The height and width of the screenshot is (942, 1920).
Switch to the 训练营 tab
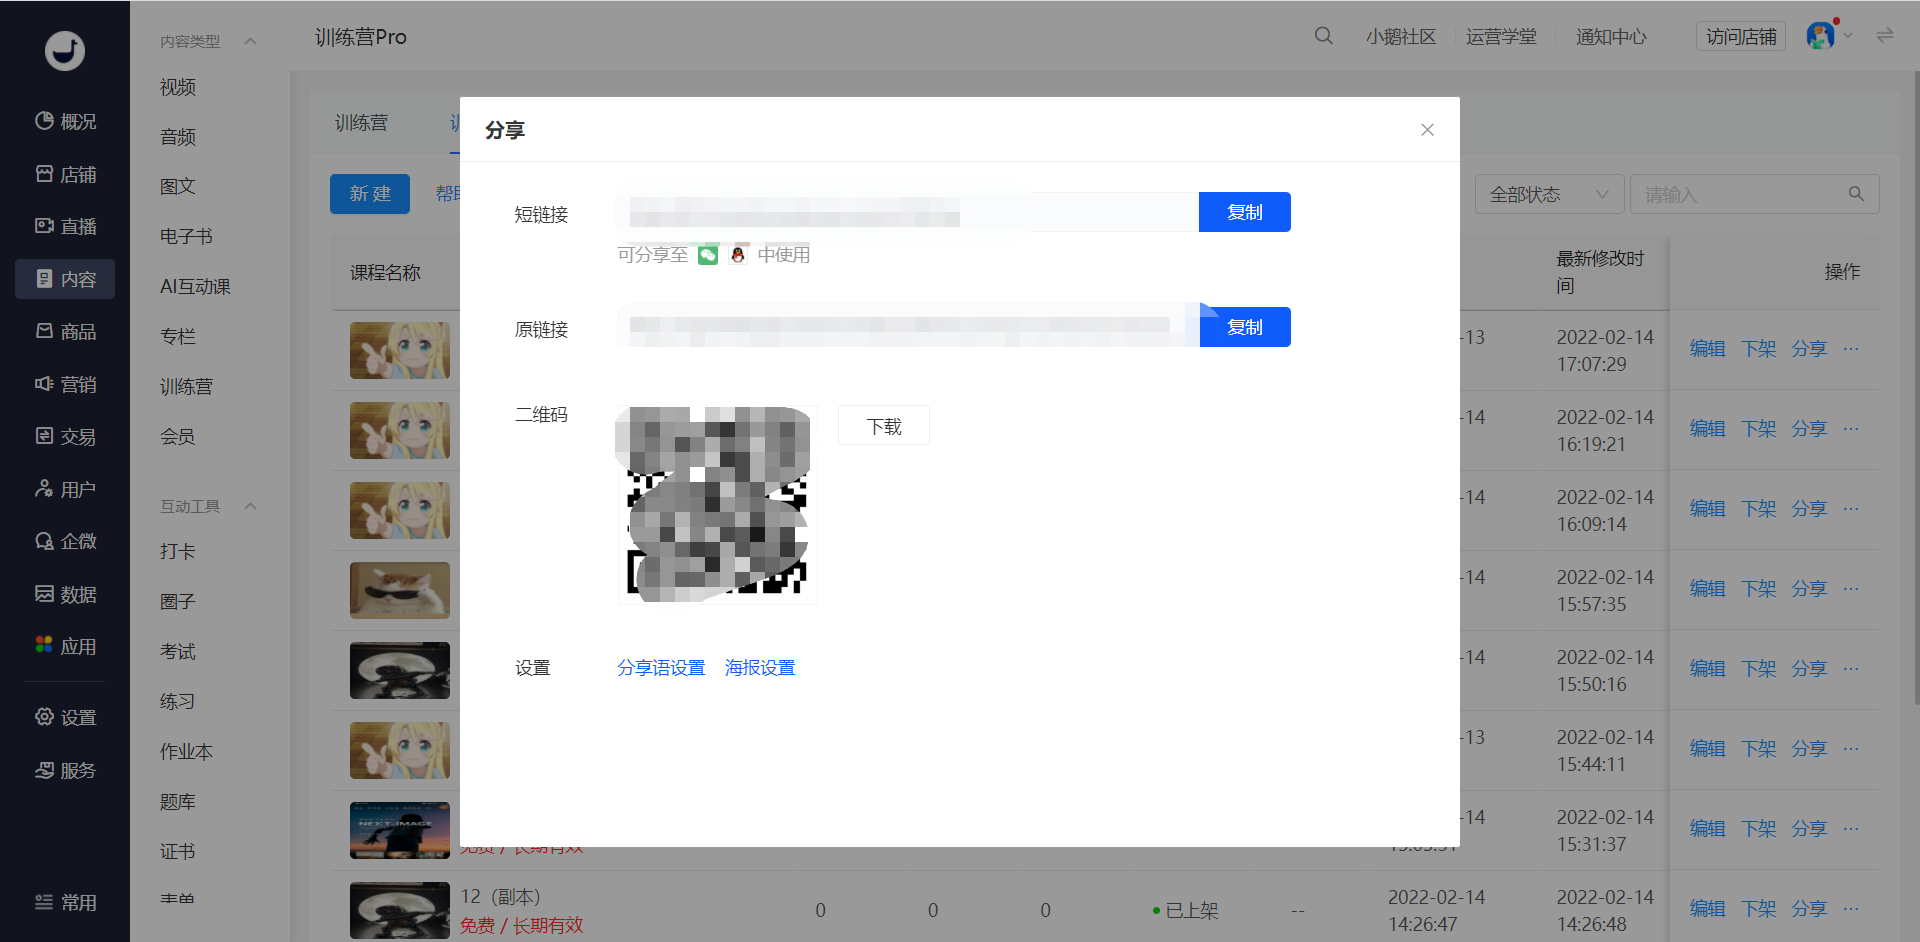pos(361,123)
